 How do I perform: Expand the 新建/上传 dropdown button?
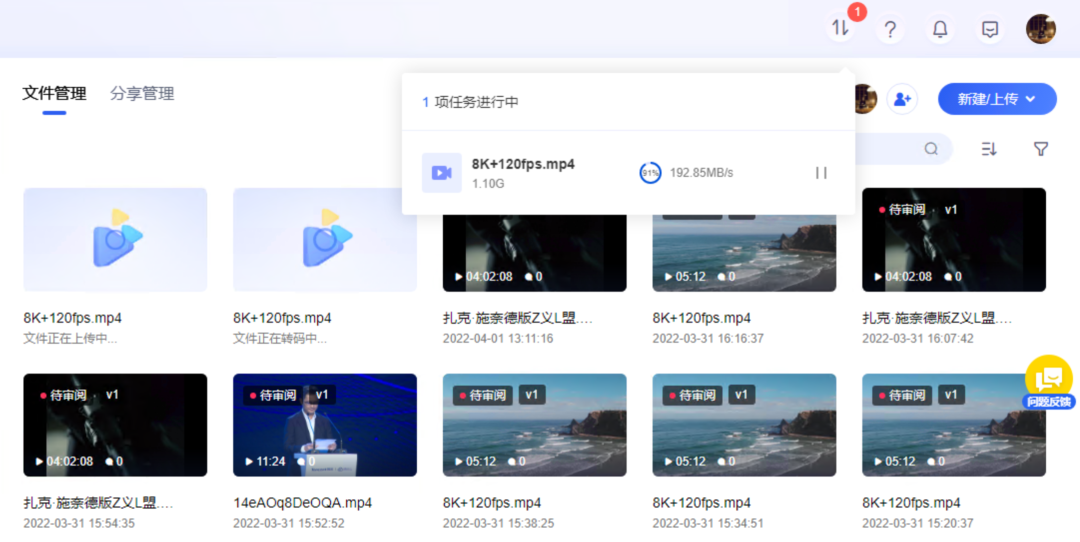[x=996, y=99]
